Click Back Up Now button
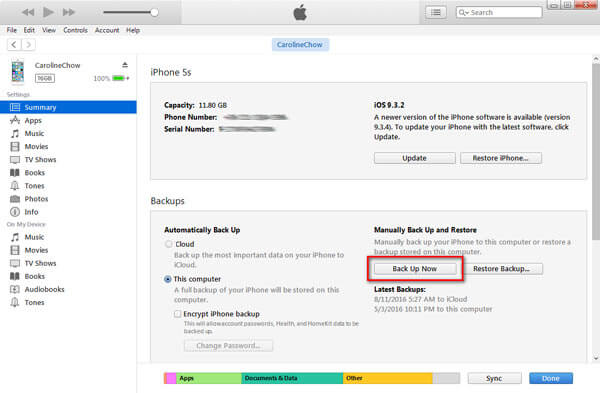Screen dimensions: 600x393 [x=415, y=269]
